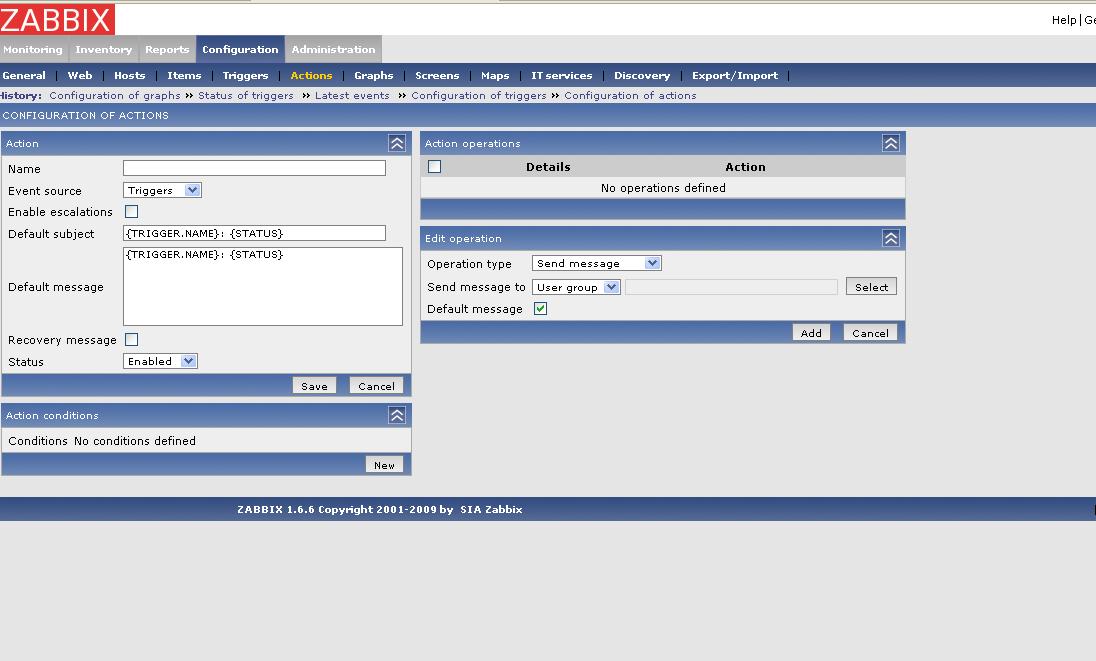Click 'No conditions defined' text
This screenshot has height=661, width=1096.
pos(135,441)
